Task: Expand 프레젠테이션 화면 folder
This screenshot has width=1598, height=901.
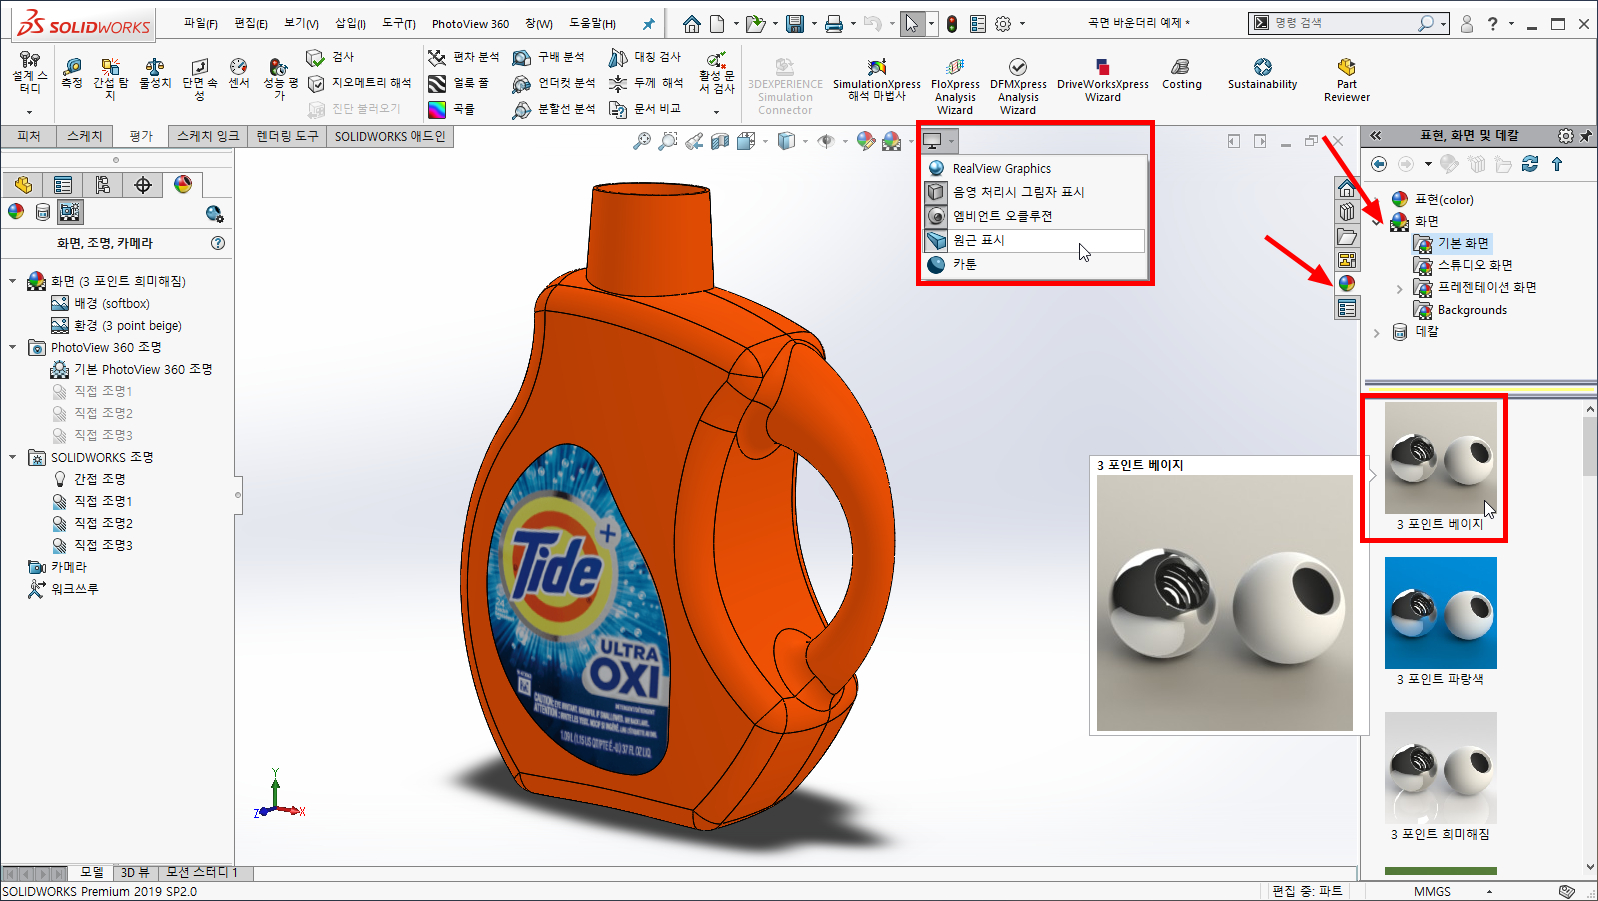Action: 1399,288
